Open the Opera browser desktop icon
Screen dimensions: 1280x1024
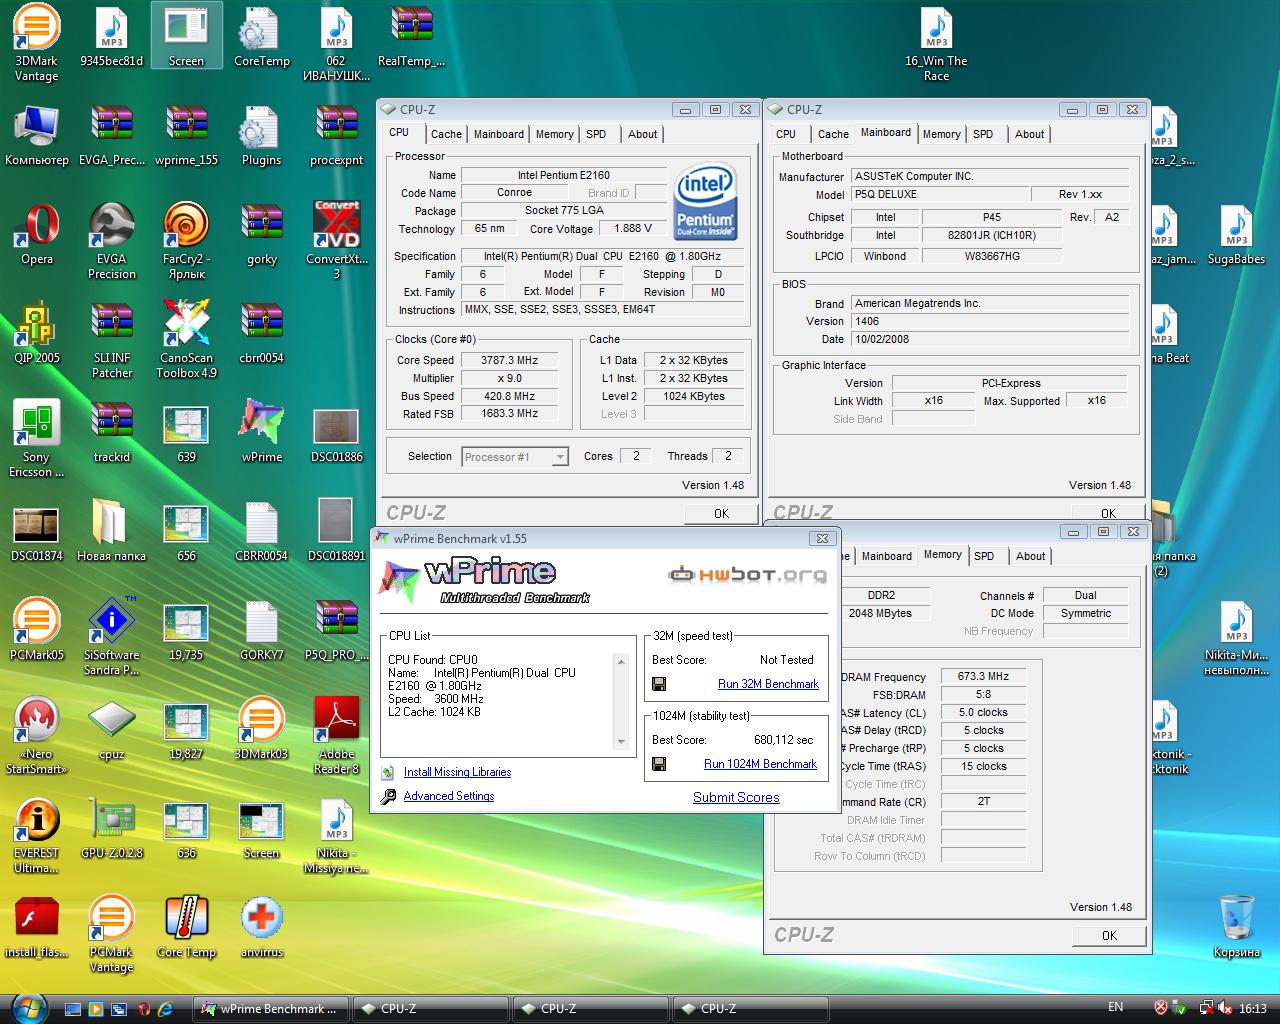coord(37,236)
